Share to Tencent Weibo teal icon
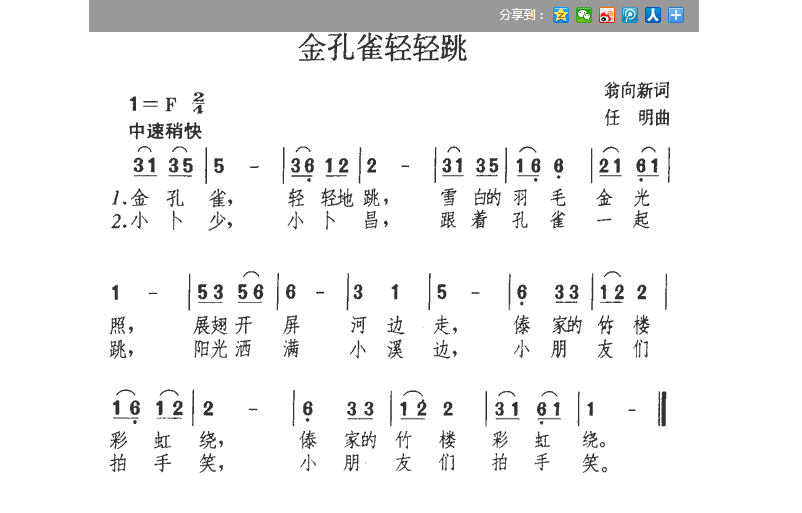Image resolution: width=802 pixels, height=513 pixels. [630, 15]
